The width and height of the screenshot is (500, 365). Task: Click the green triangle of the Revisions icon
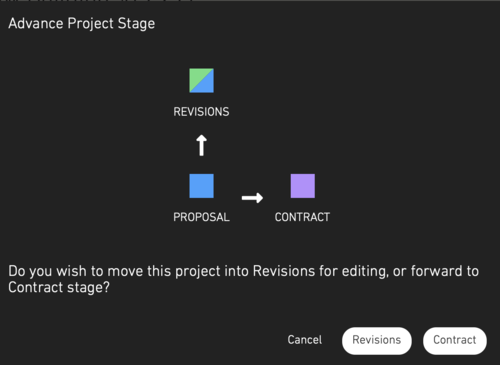coord(197,76)
